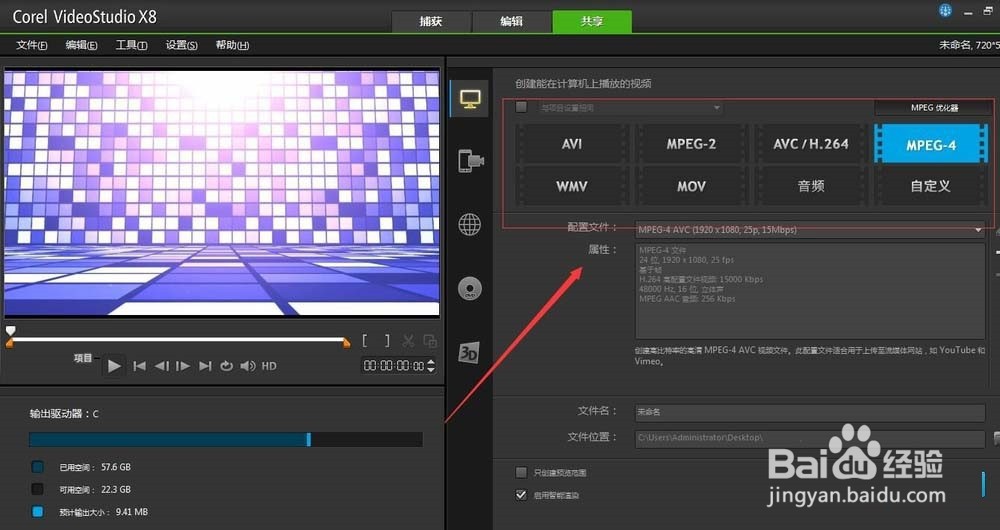Toggle 只创建预览范围 checkbox
Image resolution: width=1000 pixels, height=530 pixels.
(521, 473)
